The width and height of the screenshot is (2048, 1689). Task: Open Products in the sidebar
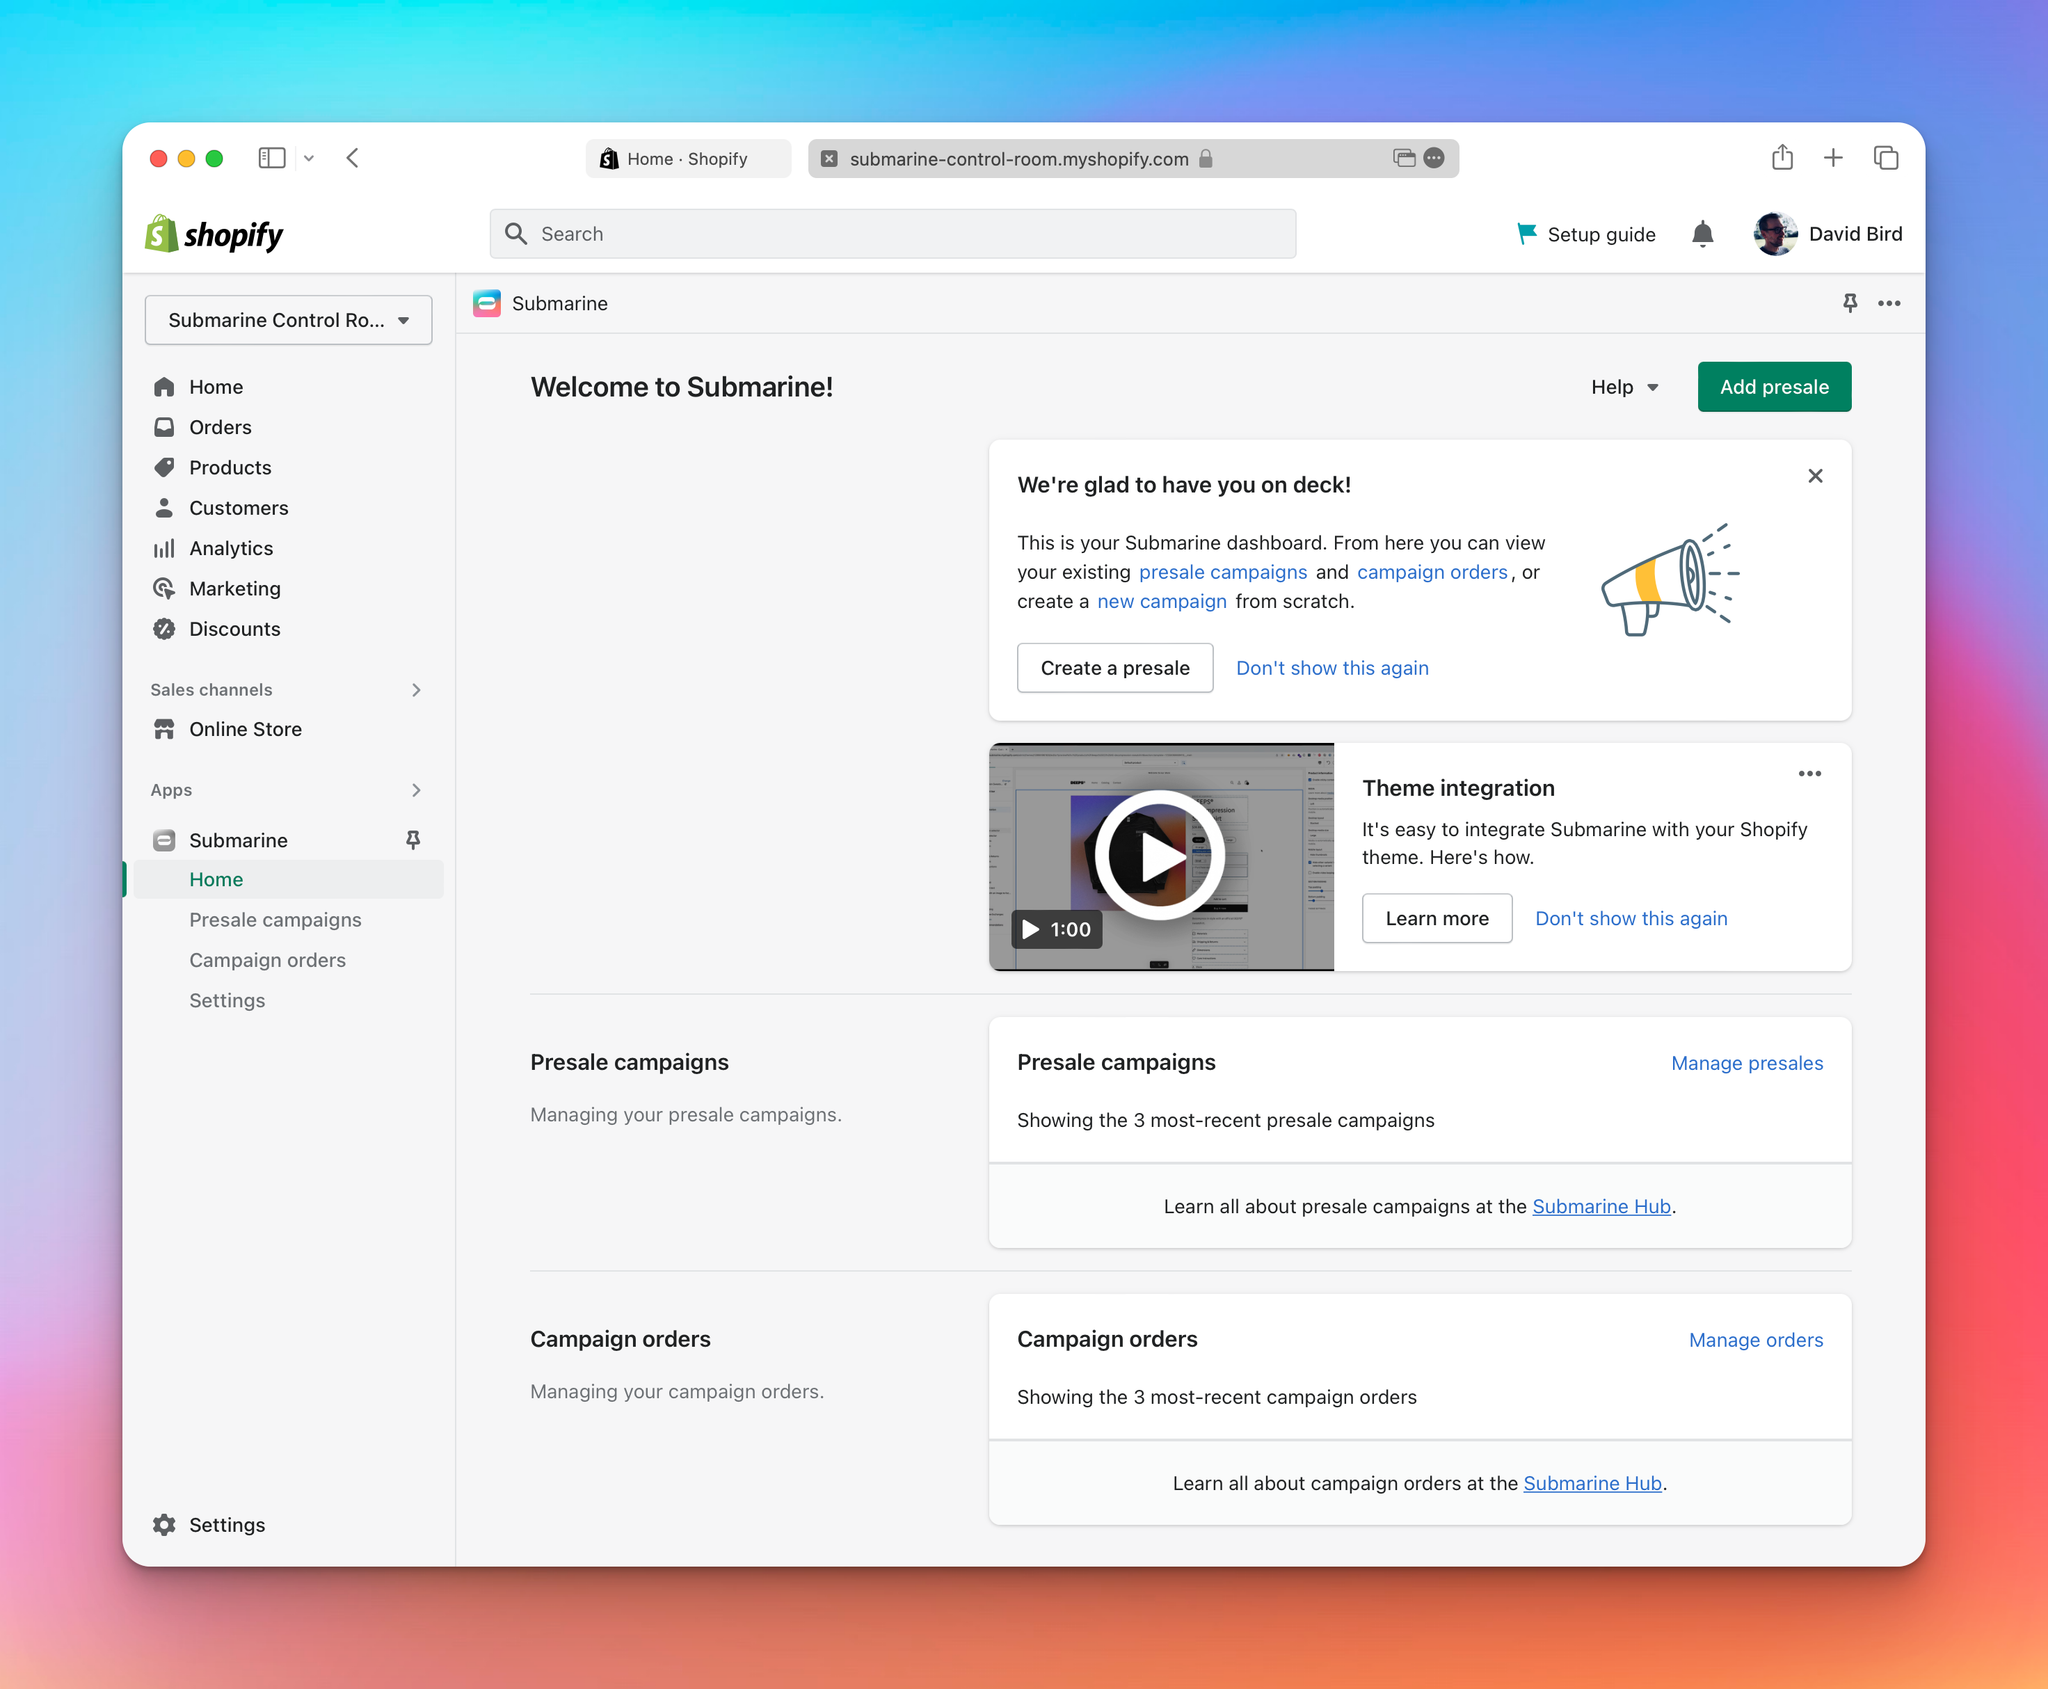tap(230, 468)
